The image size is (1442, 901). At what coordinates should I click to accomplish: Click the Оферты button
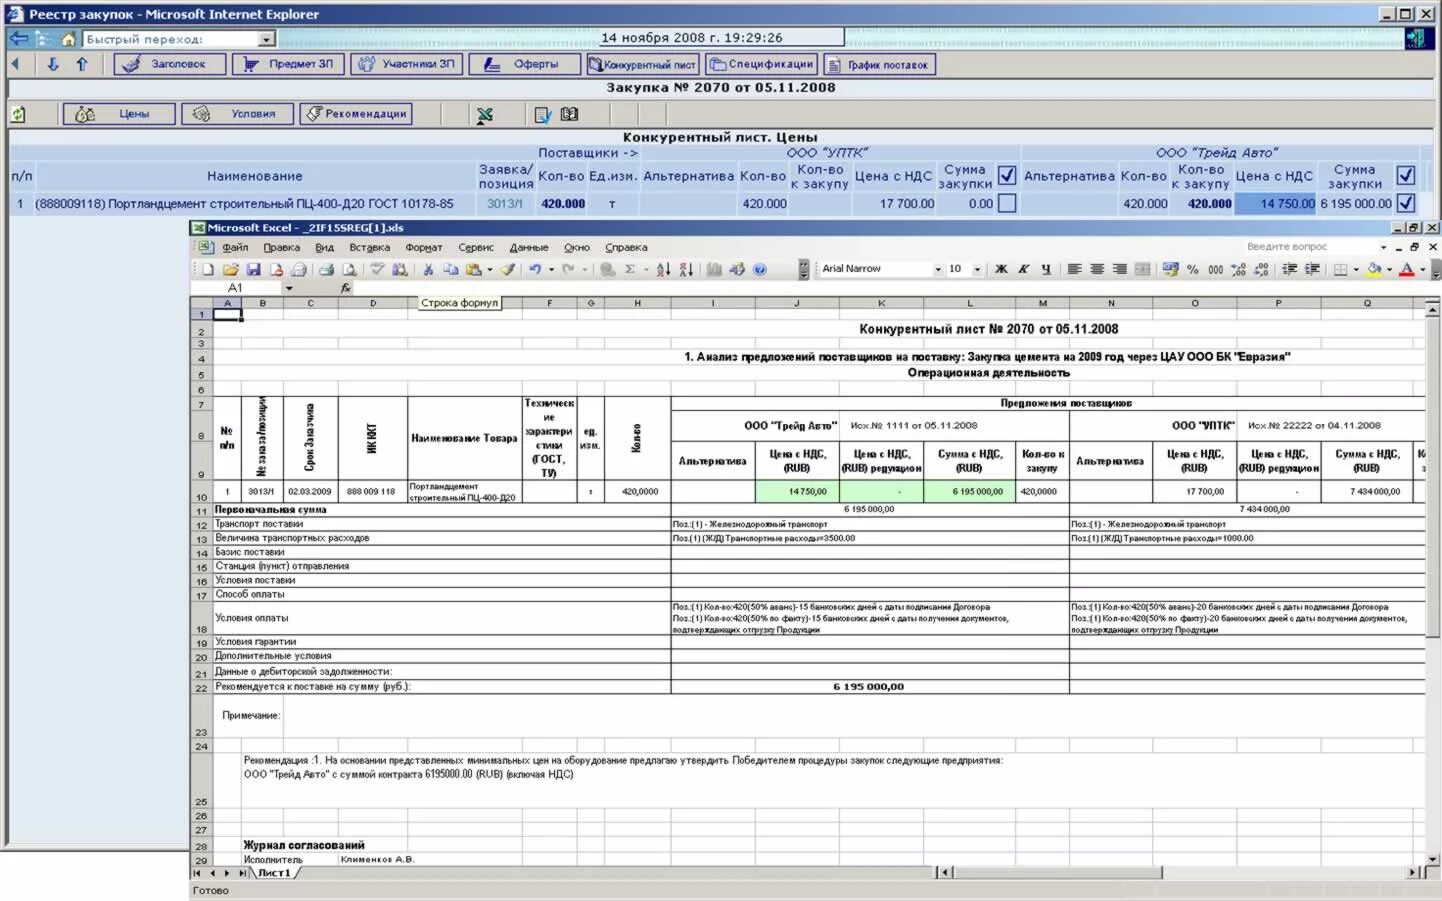526,64
